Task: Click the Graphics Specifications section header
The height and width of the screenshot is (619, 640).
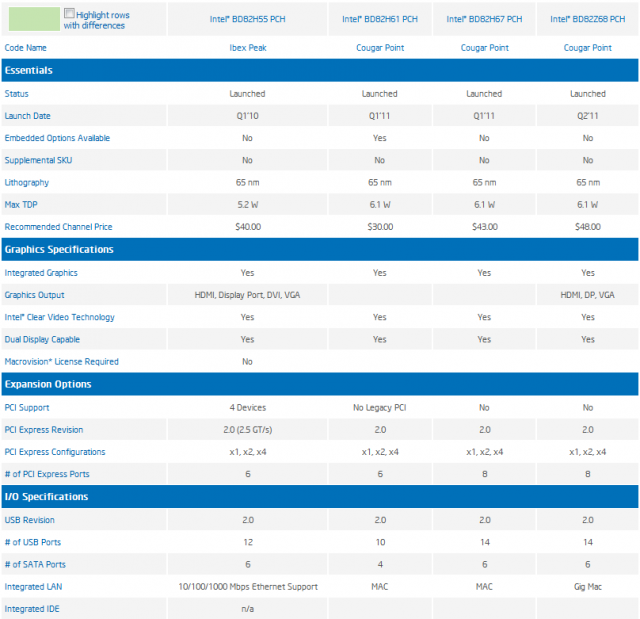Action: pyautogui.click(x=320, y=249)
